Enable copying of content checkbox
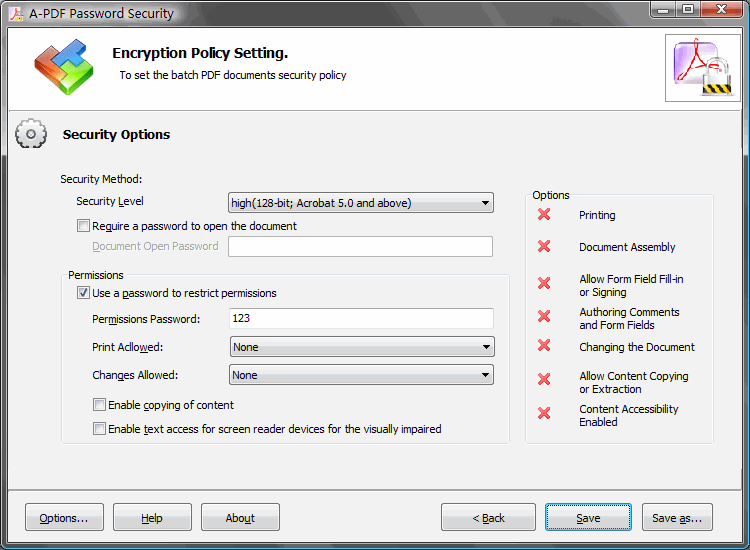This screenshot has width=750, height=550. [99, 405]
